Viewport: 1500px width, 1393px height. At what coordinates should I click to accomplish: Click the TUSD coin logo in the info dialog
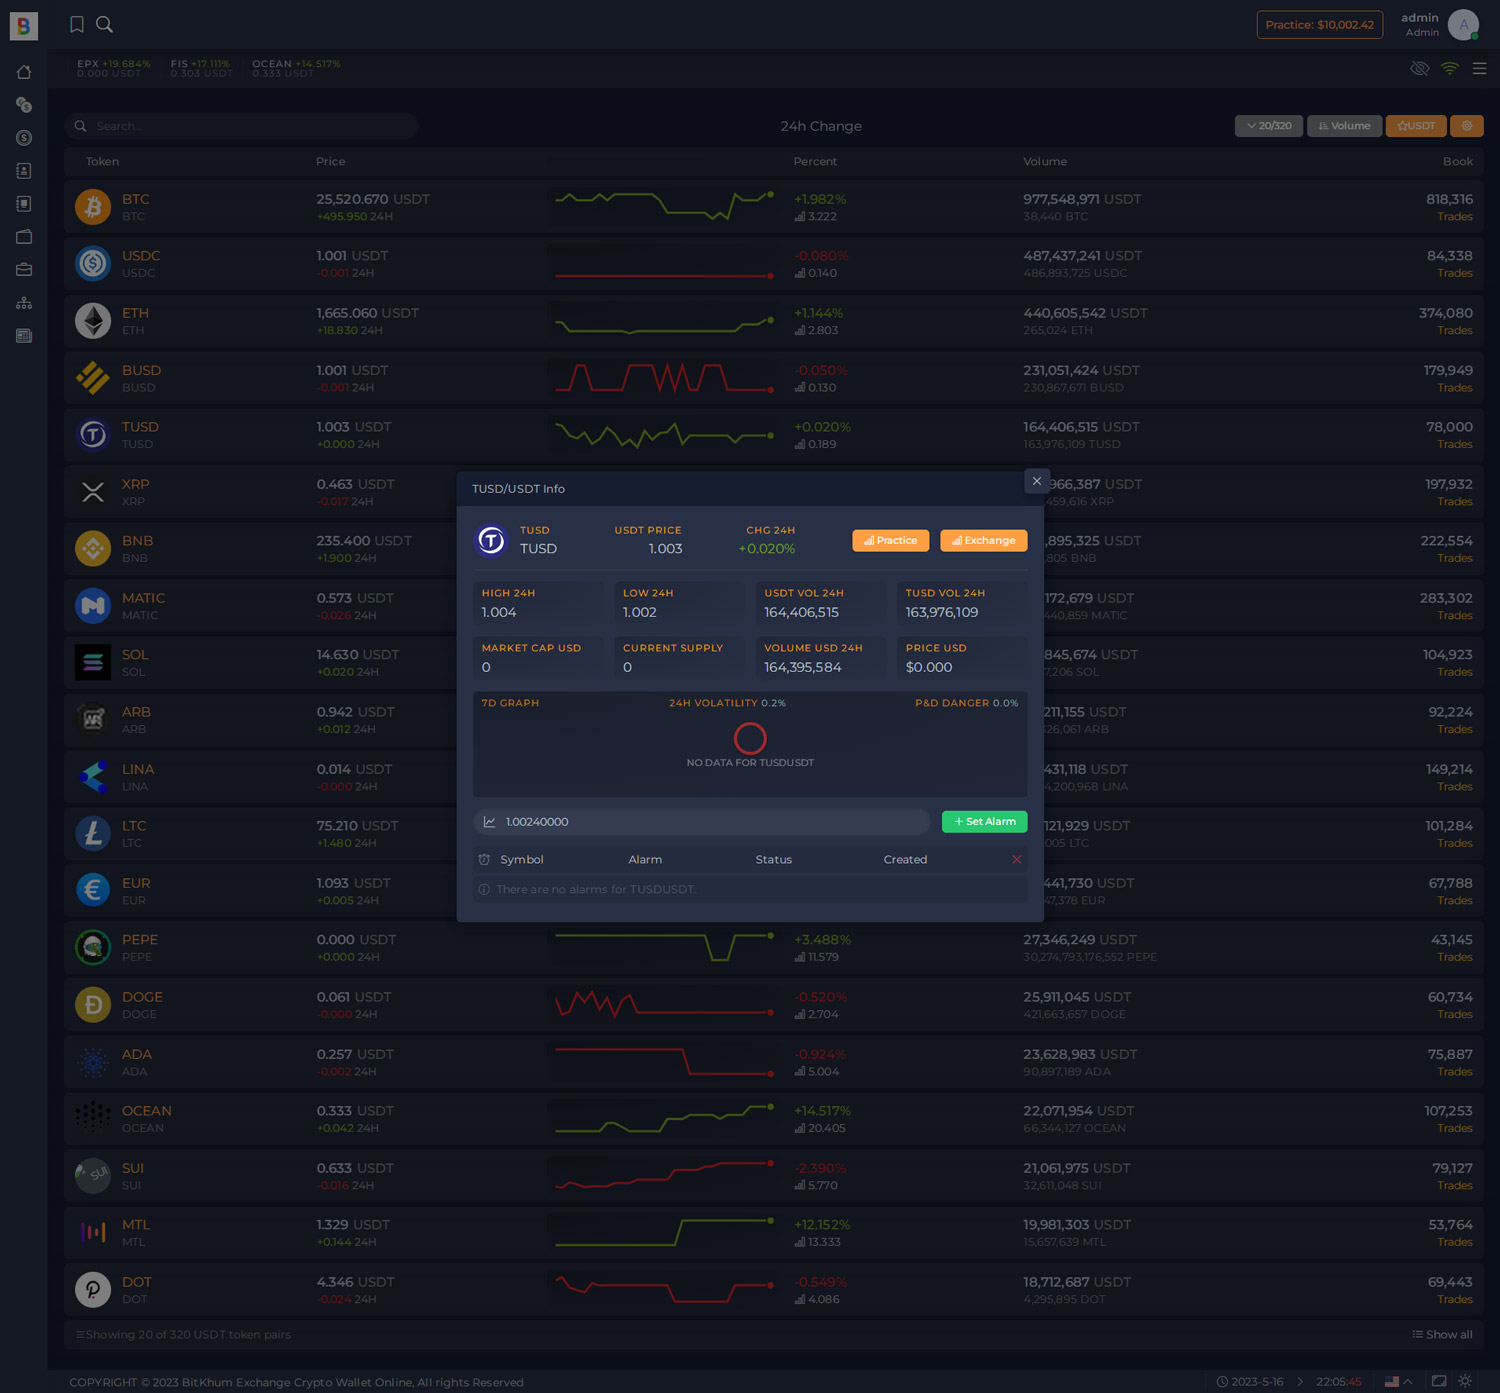pos(491,540)
